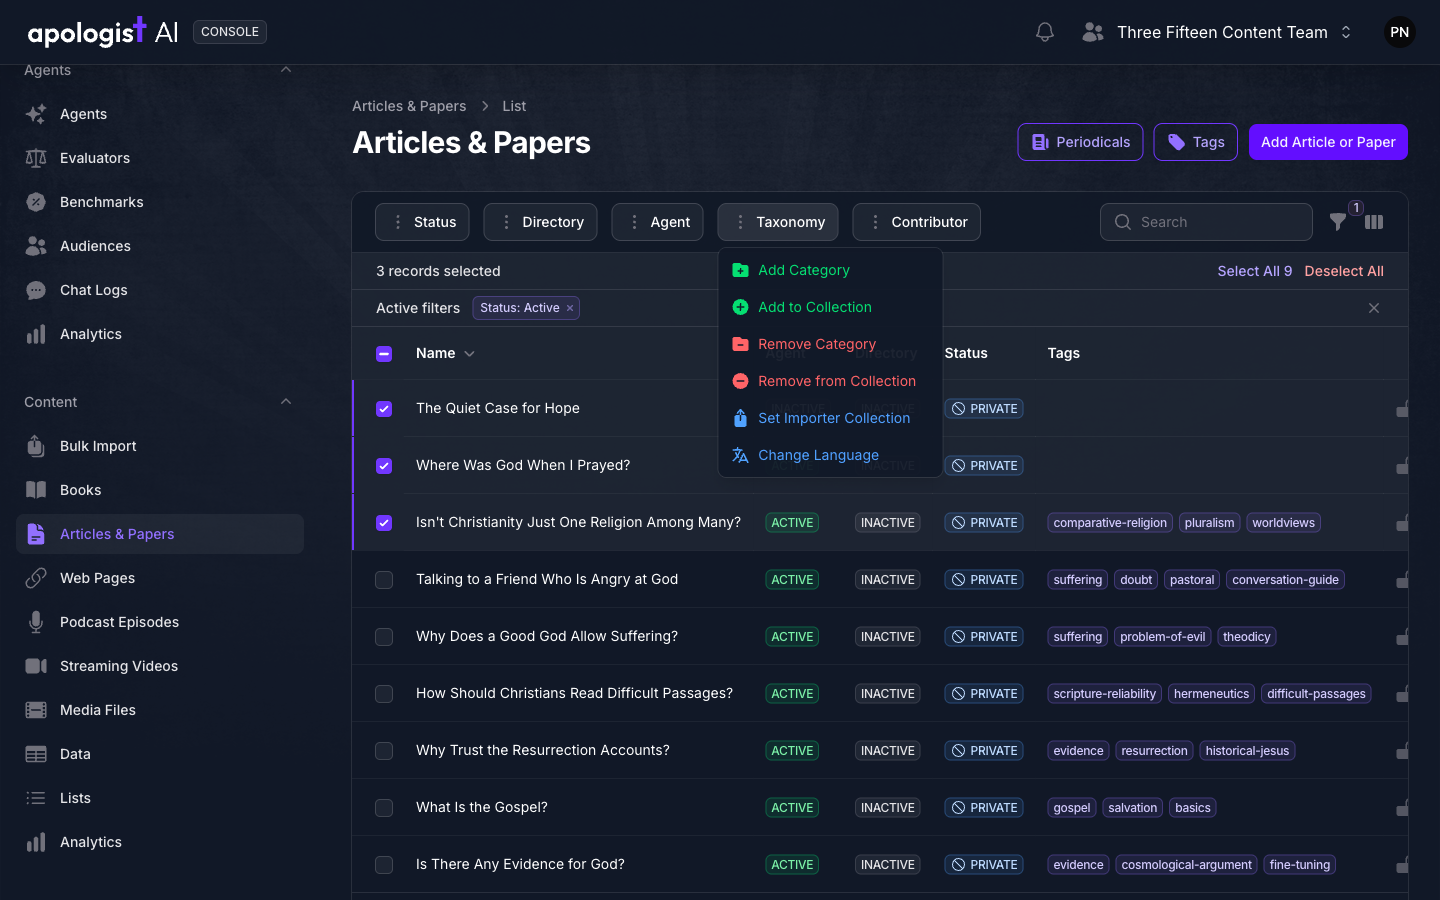Uncheck Where Was God When I Prayed?
Image resolution: width=1440 pixels, height=900 pixels.
pos(384,466)
